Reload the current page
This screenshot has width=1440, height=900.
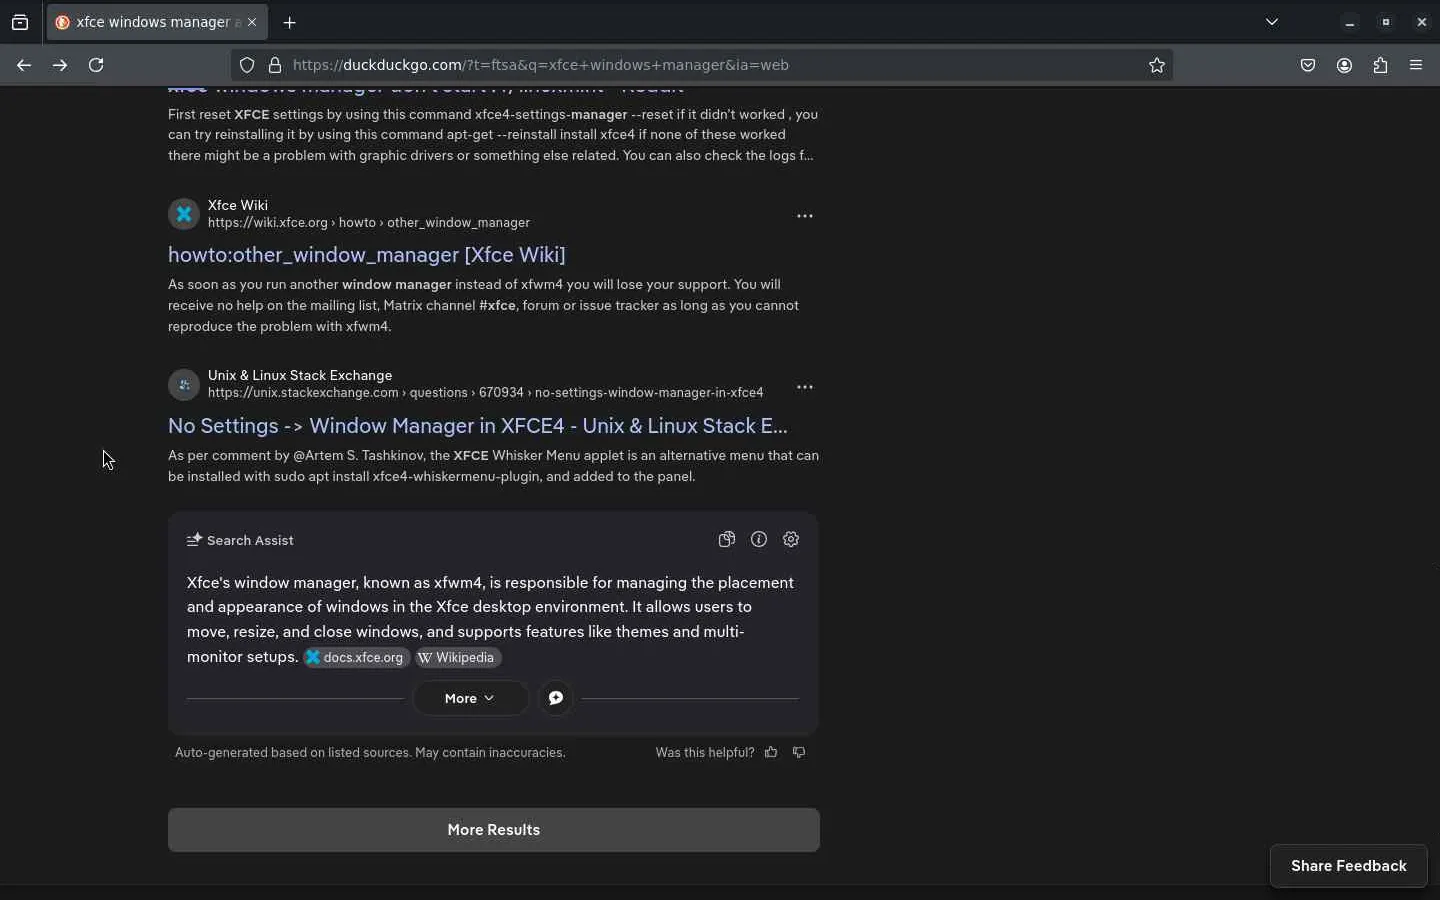coord(96,65)
